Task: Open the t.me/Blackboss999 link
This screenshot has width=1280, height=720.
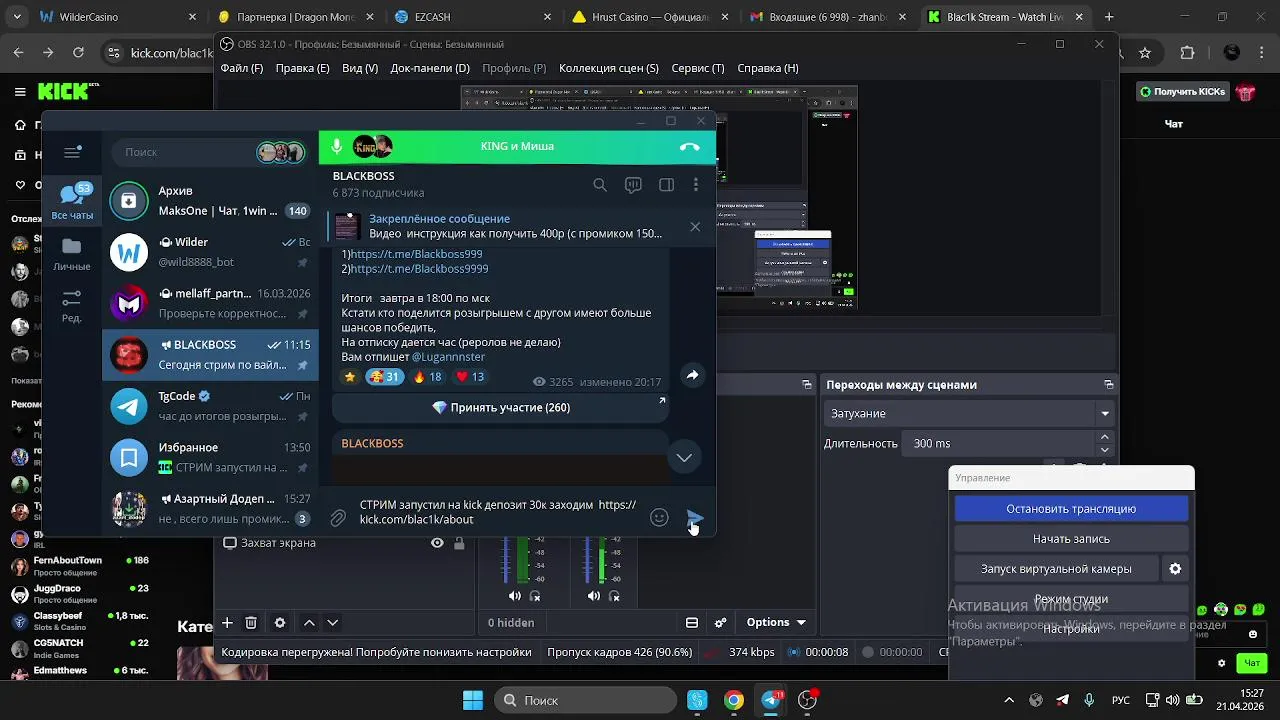Action: 416,254
